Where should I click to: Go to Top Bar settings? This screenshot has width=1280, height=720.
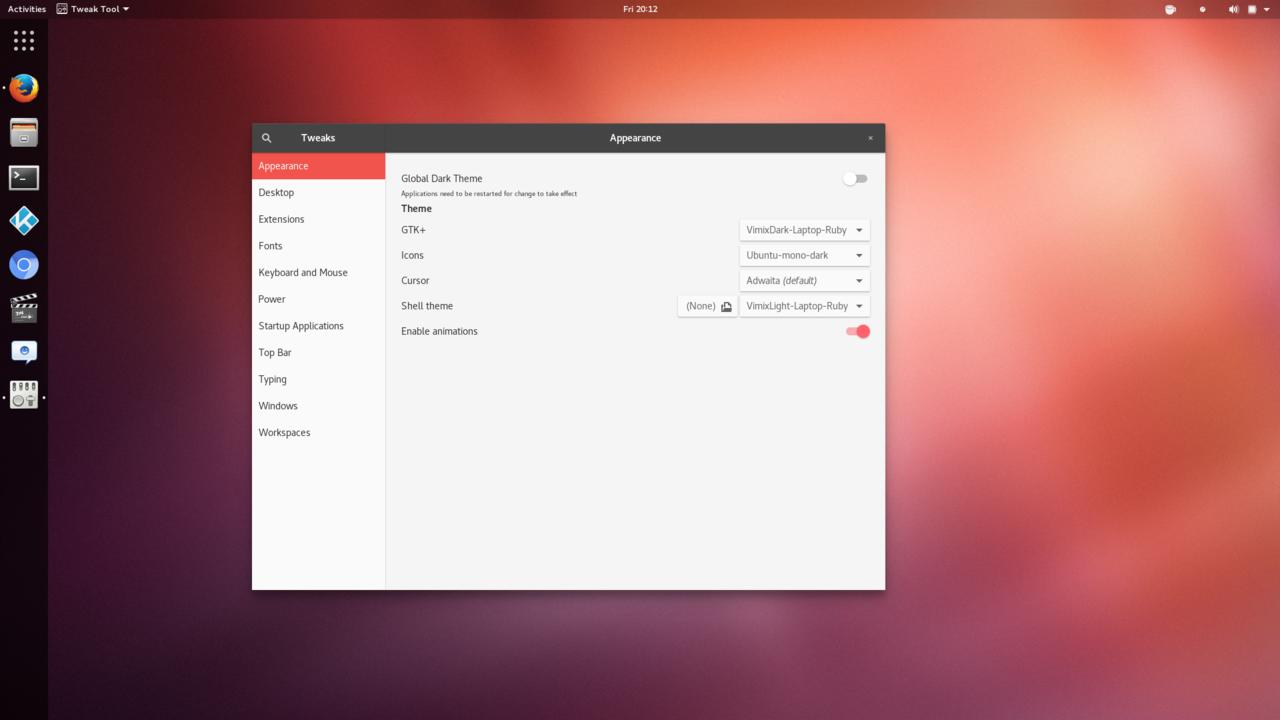pyautogui.click(x=318, y=352)
